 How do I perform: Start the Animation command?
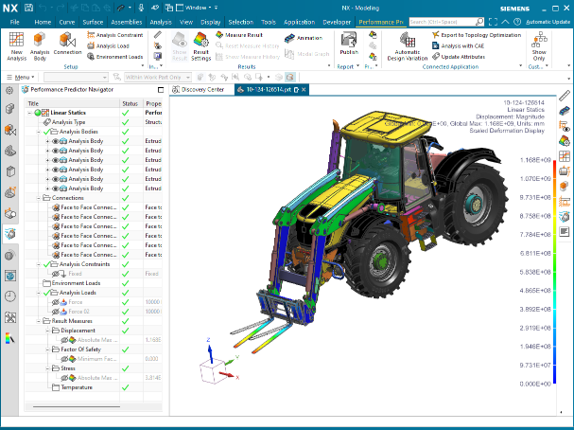(x=303, y=38)
